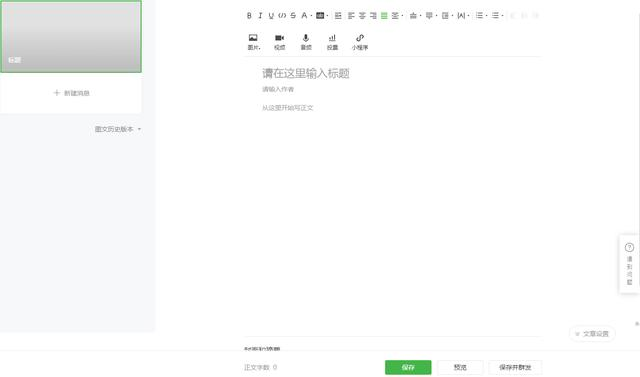Viewport: 640px width, 377px height.
Task: Click the background highlight color icon
Action: coord(320,16)
